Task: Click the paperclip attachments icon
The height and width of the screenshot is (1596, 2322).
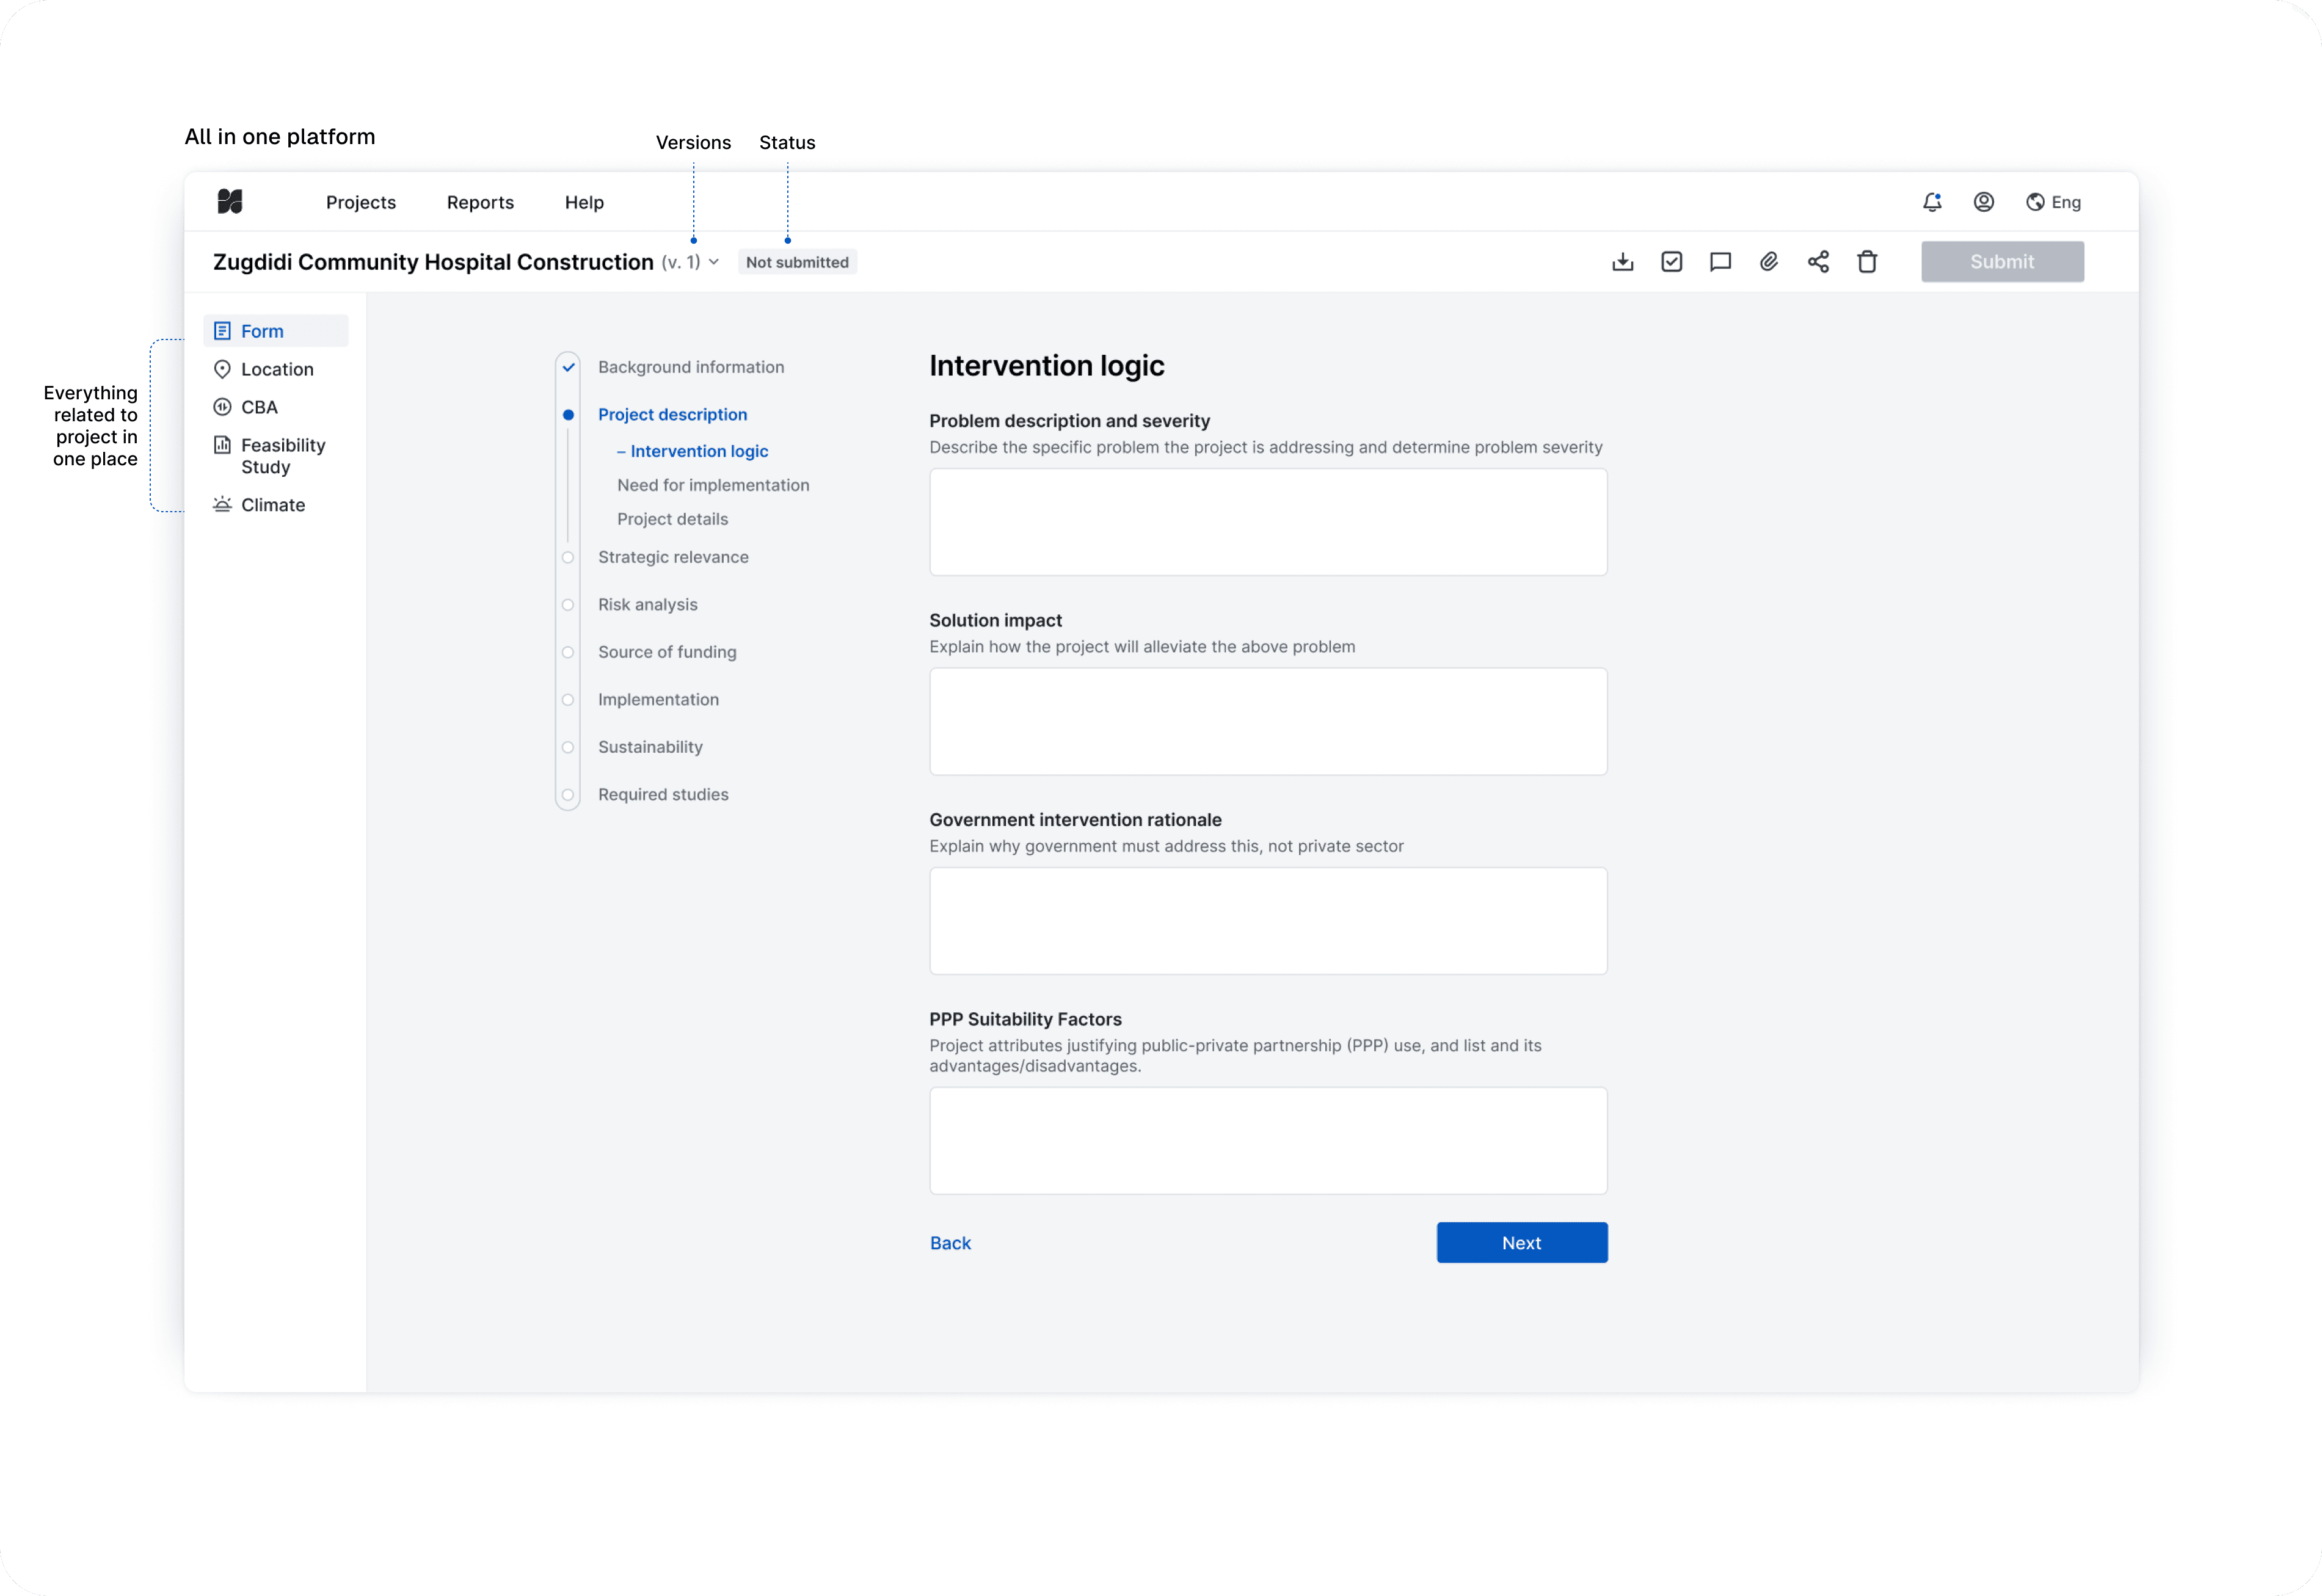Action: tap(1769, 262)
